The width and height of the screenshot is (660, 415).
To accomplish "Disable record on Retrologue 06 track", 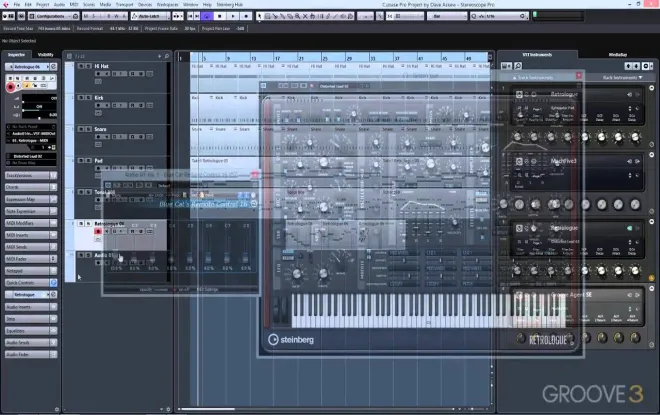I will click(x=98, y=231).
